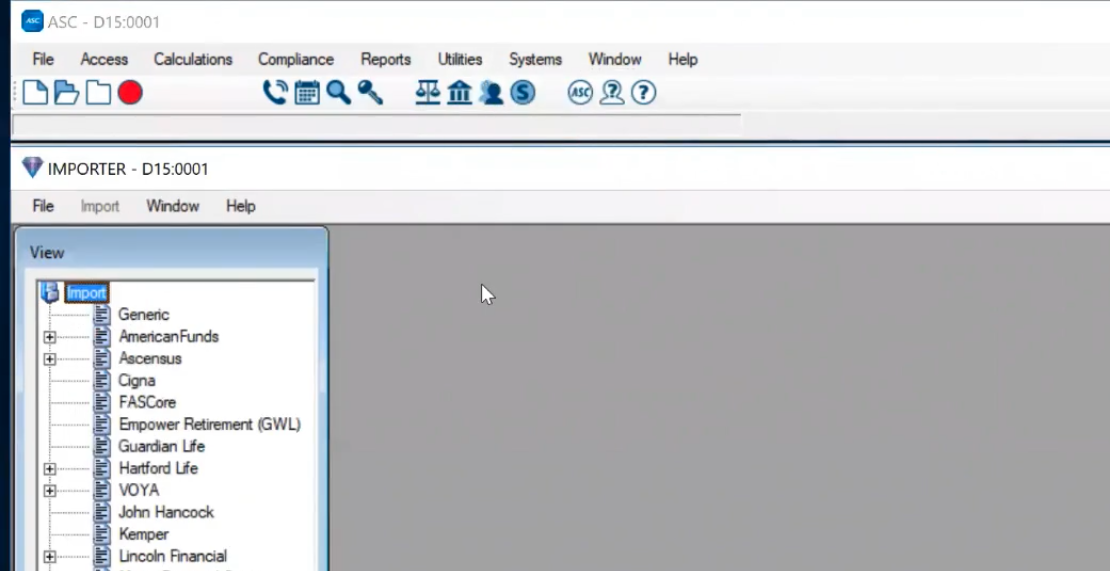This screenshot has height=571, width=1110.
Task: Click the telephone icon in the ASC toolbar
Action: [275, 93]
